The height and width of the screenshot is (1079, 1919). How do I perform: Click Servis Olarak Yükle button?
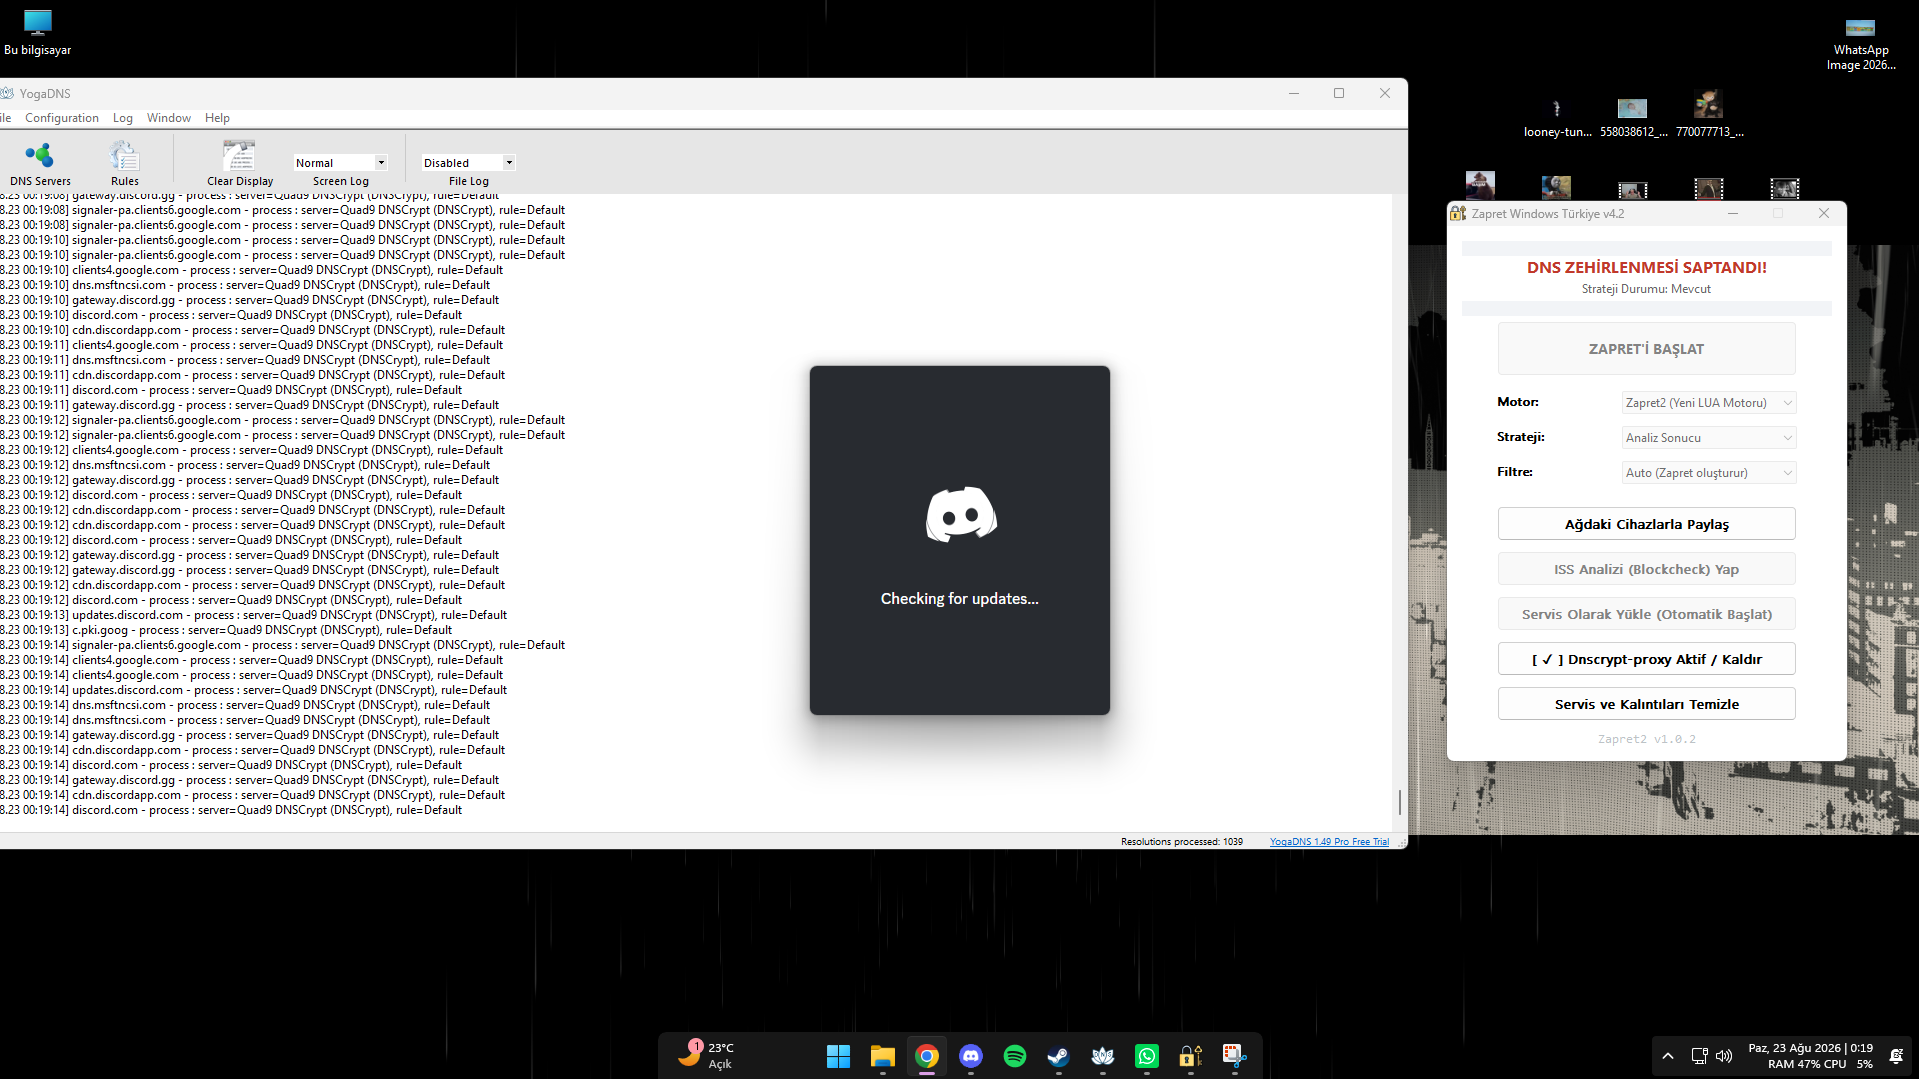1646,614
